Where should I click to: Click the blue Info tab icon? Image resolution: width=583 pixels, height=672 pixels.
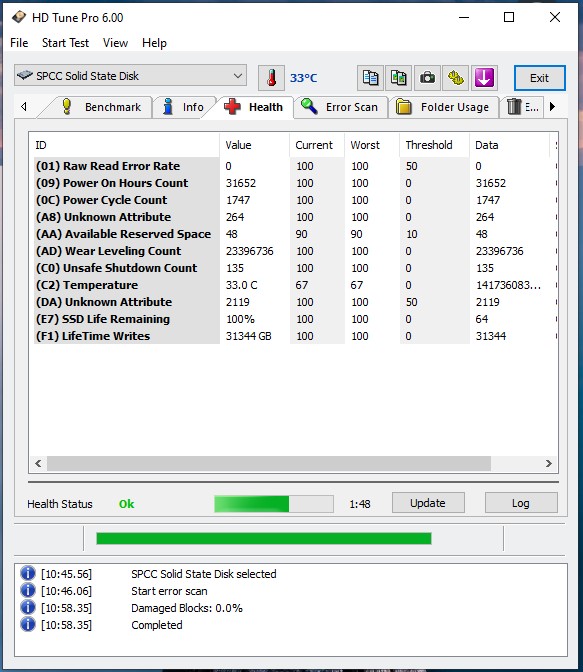(168, 107)
